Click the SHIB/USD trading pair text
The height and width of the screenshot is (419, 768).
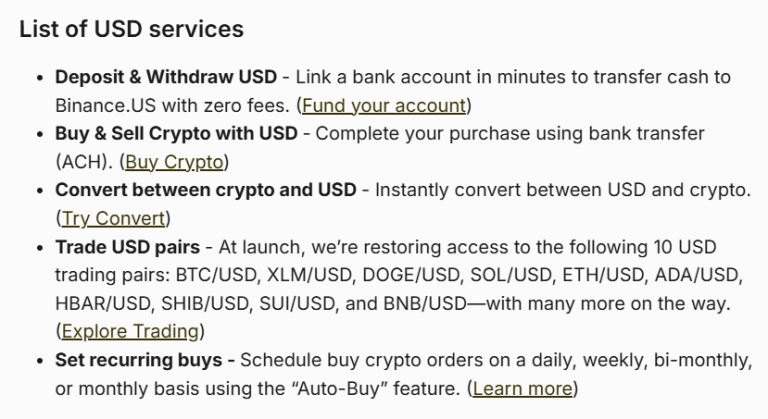pyautogui.click(x=205, y=303)
